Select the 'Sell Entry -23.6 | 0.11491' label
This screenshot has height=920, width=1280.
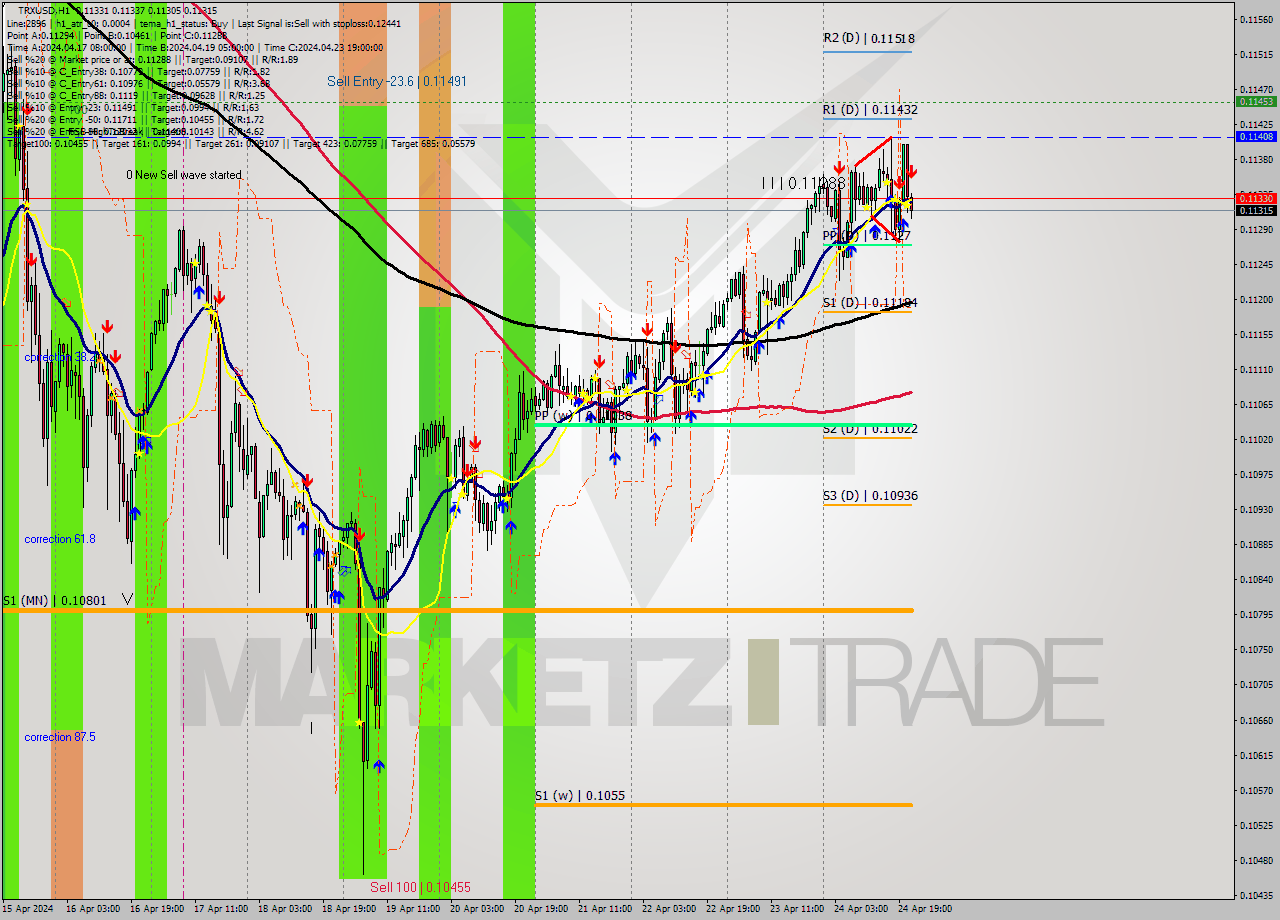click(397, 82)
